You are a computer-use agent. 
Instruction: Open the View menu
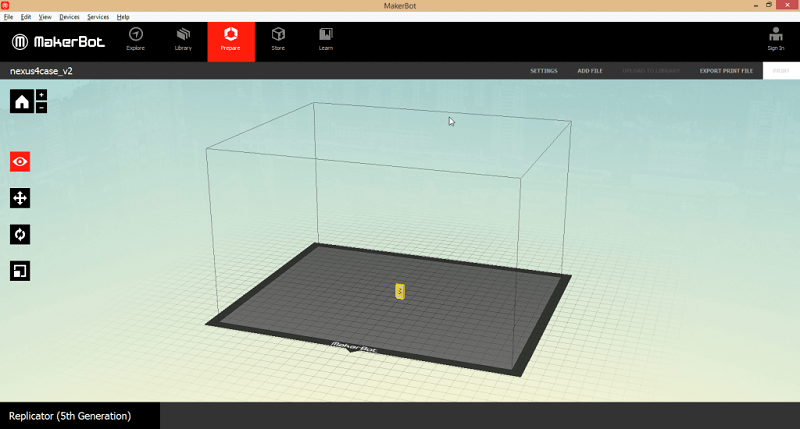(x=45, y=17)
